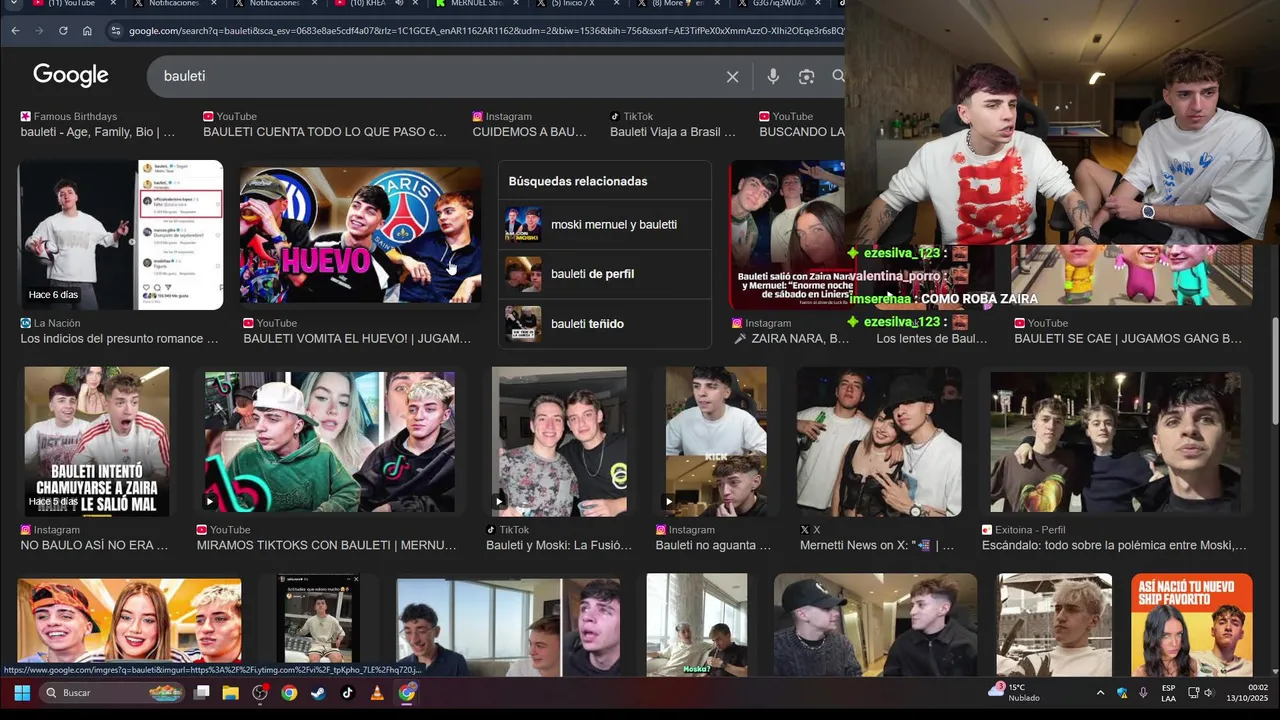View site info for google.com

tap(116, 31)
